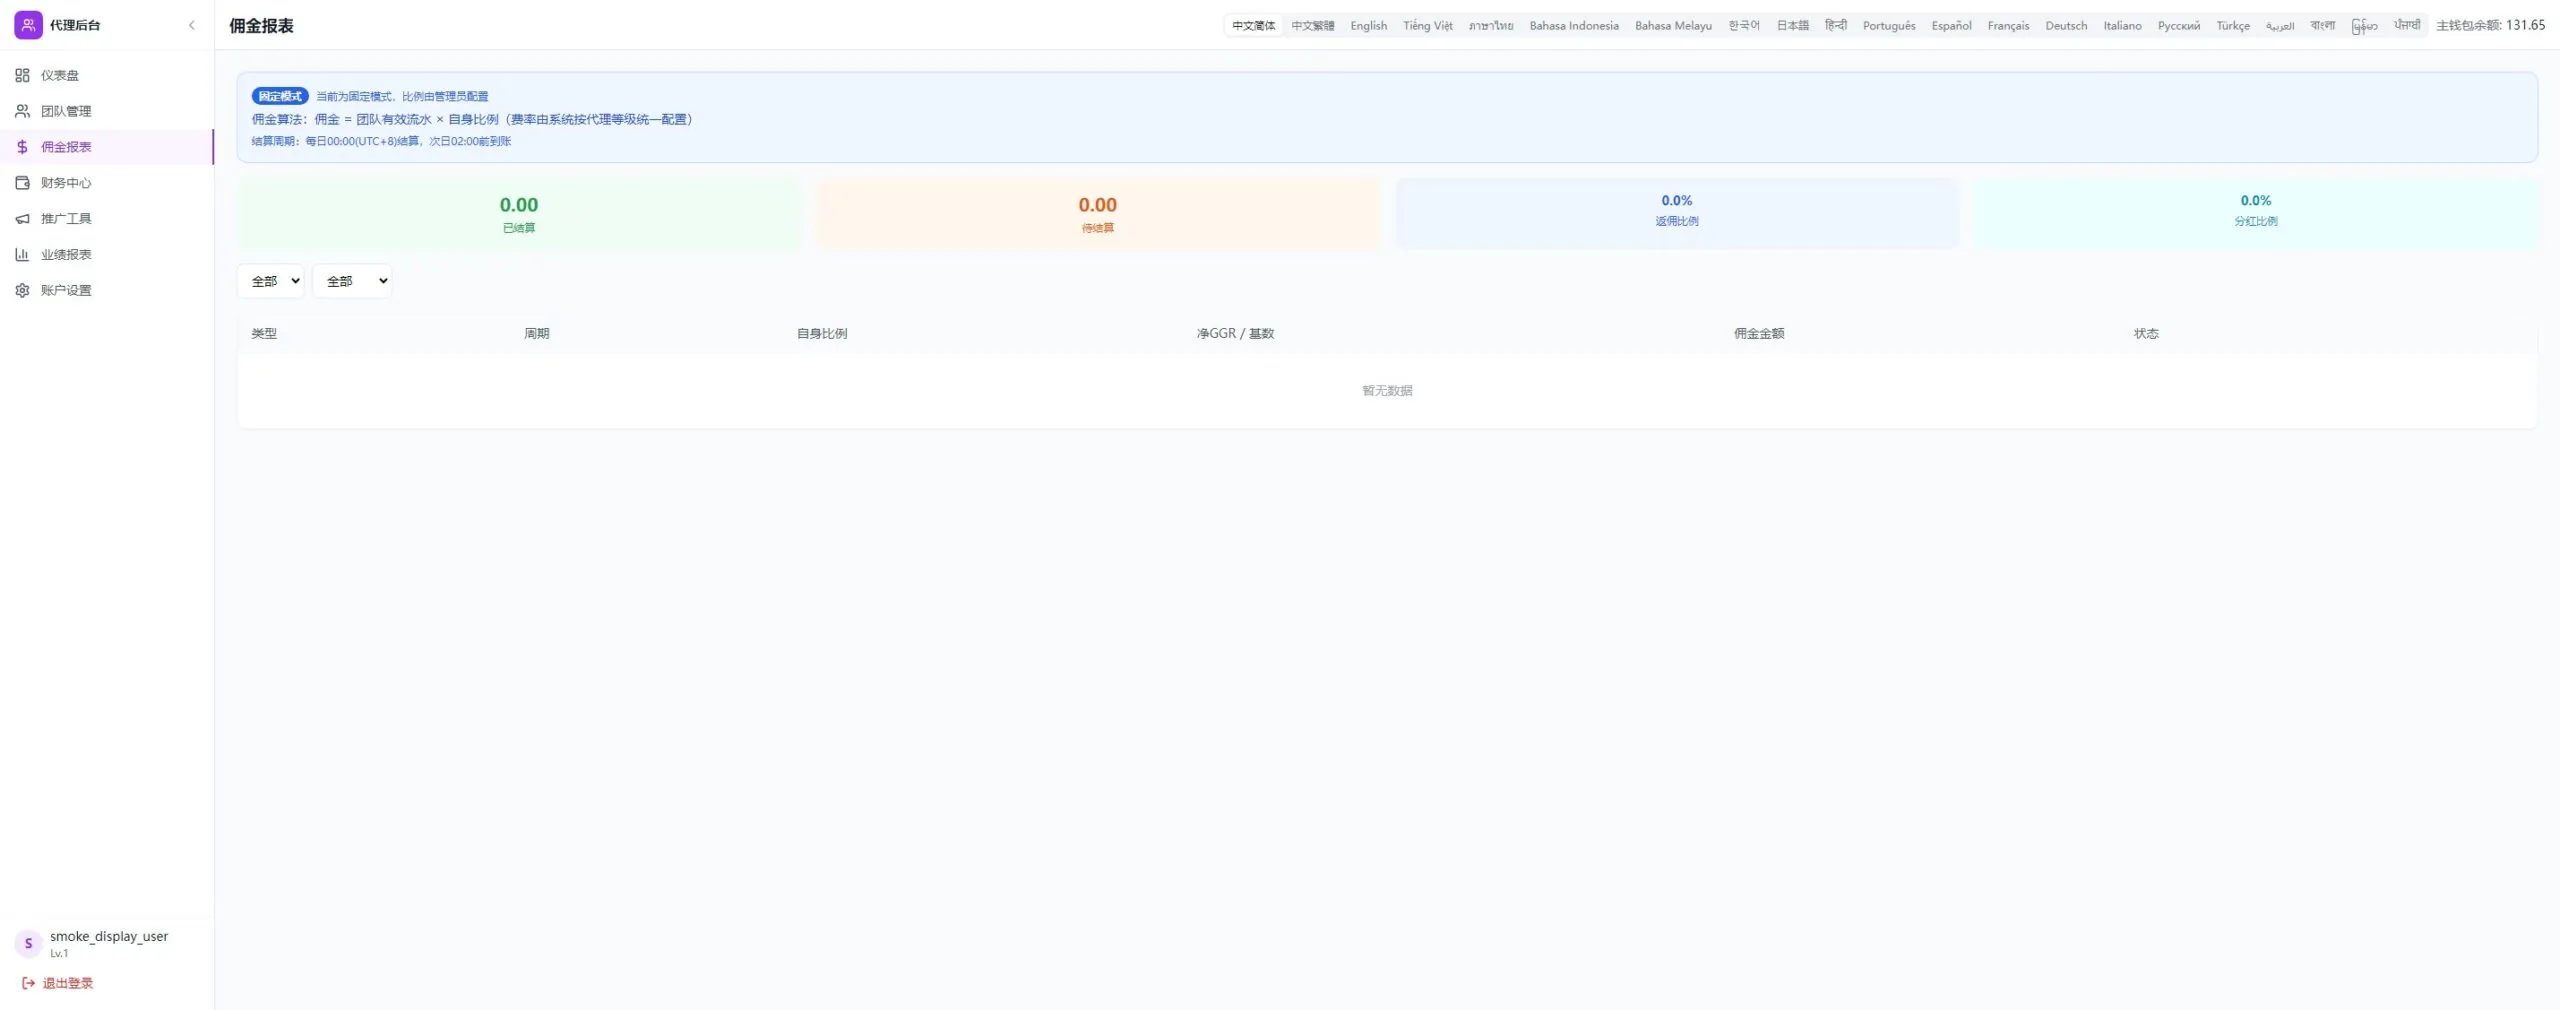Click the 佣金金额 column header
Screen dimensions: 2560x1010
(1758, 334)
